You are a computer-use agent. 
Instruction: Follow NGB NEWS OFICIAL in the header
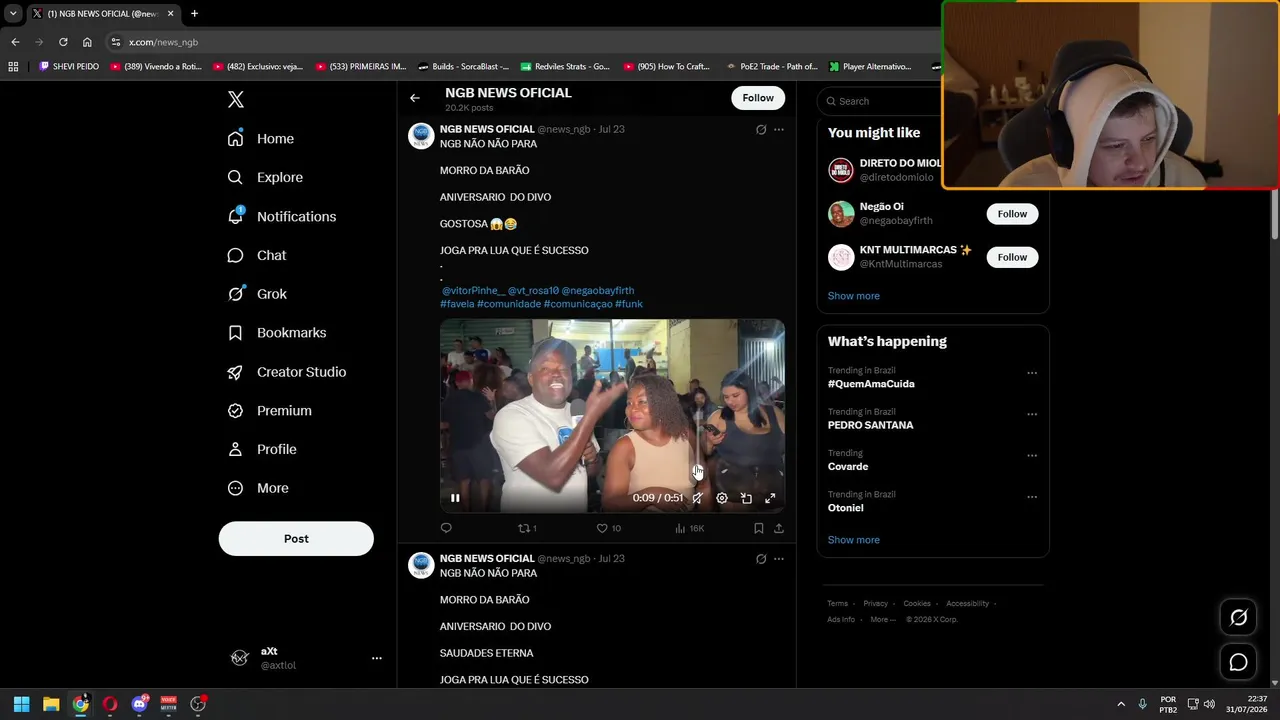[x=758, y=98]
